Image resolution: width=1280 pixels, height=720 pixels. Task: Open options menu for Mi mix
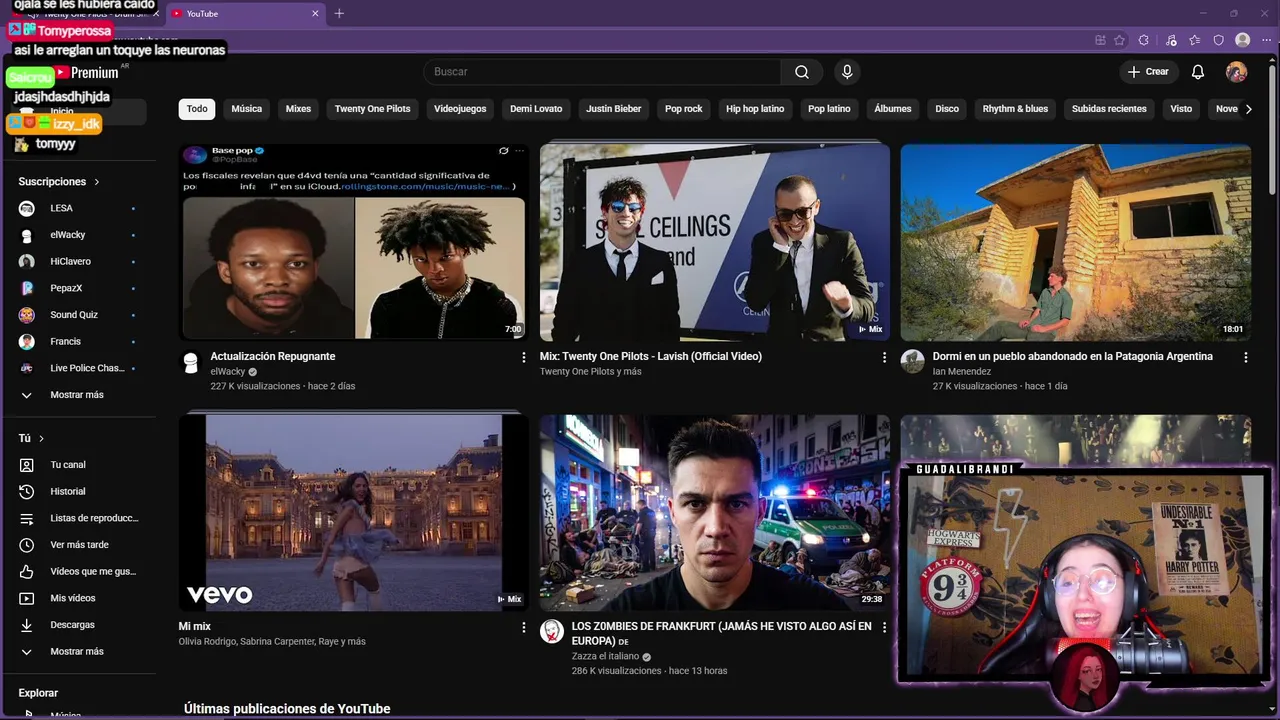click(523, 627)
